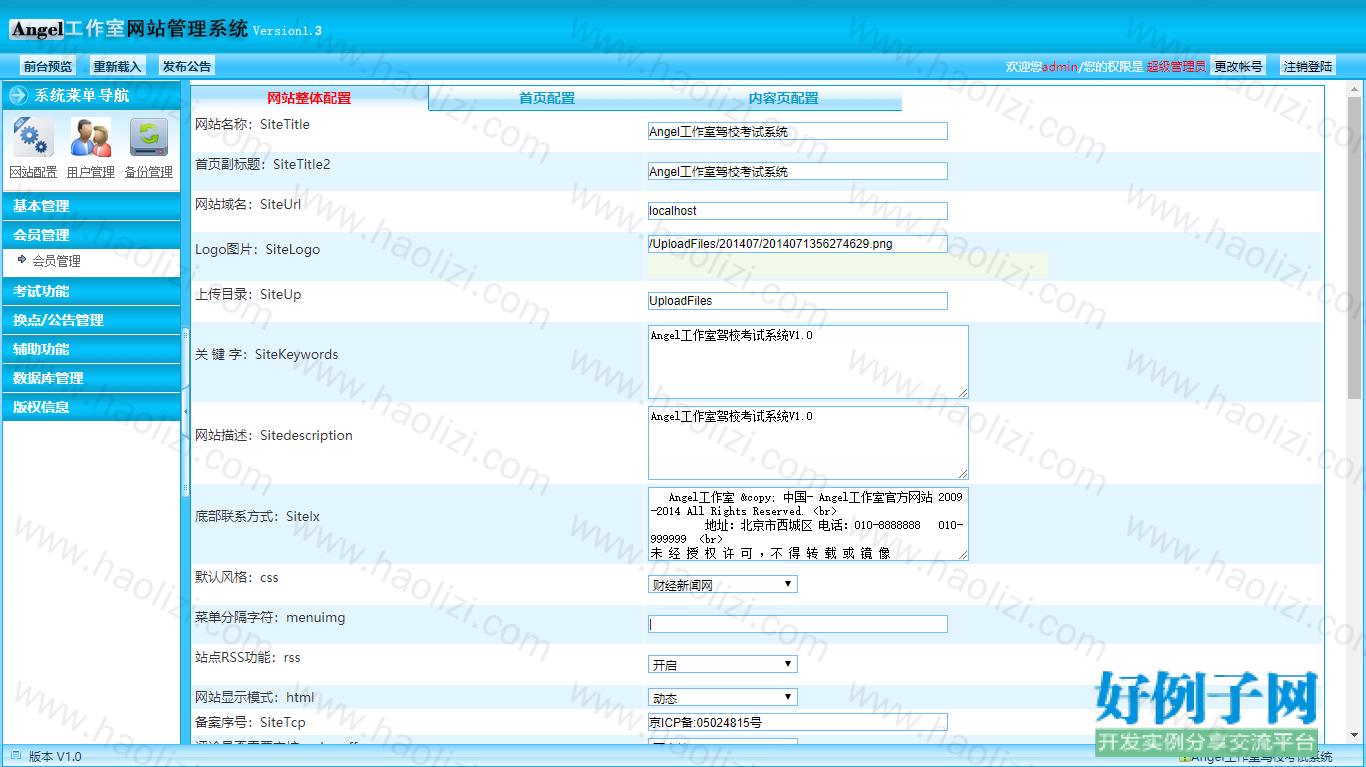Click the 超级管理员 role text
The height and width of the screenshot is (767, 1366).
pyautogui.click(x=1176, y=67)
